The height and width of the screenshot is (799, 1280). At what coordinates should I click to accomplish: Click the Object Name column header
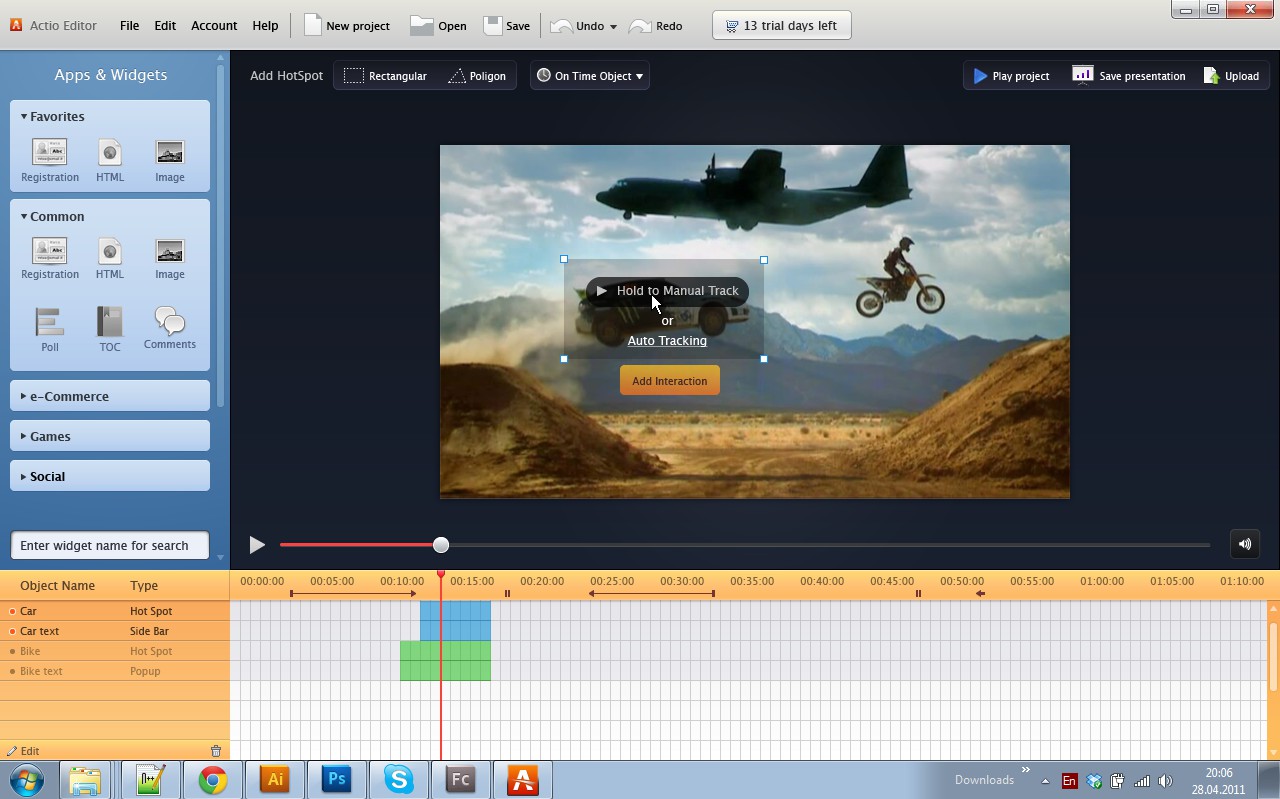(x=58, y=586)
